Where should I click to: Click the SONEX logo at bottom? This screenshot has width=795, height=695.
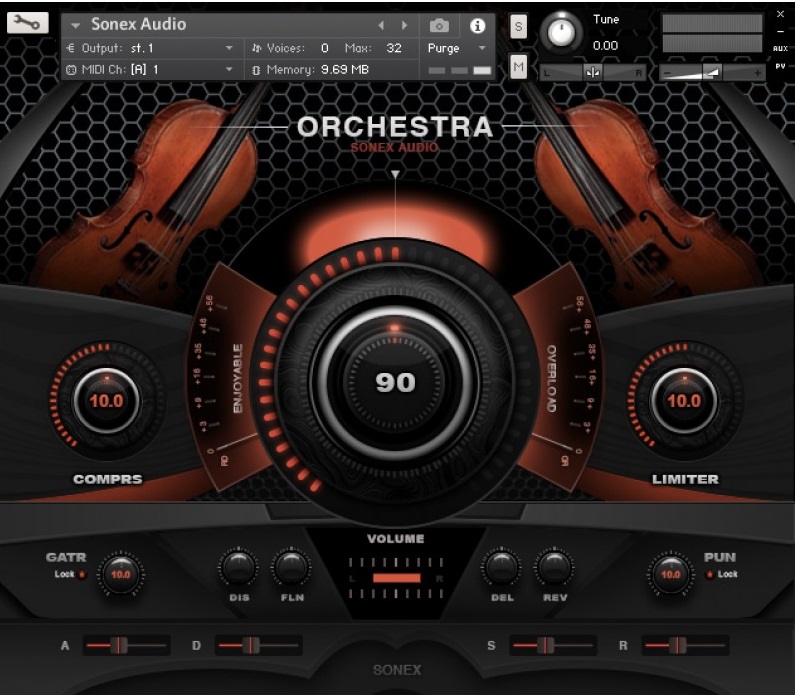tap(397, 670)
